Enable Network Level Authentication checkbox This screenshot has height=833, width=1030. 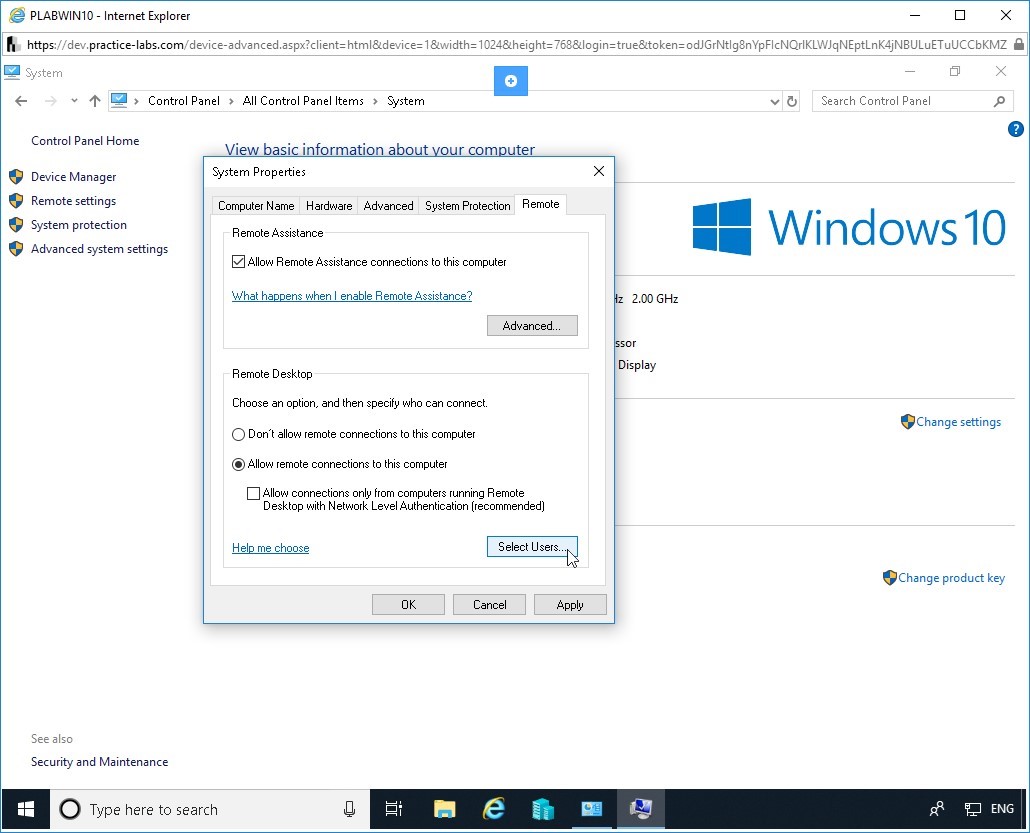[x=254, y=493]
